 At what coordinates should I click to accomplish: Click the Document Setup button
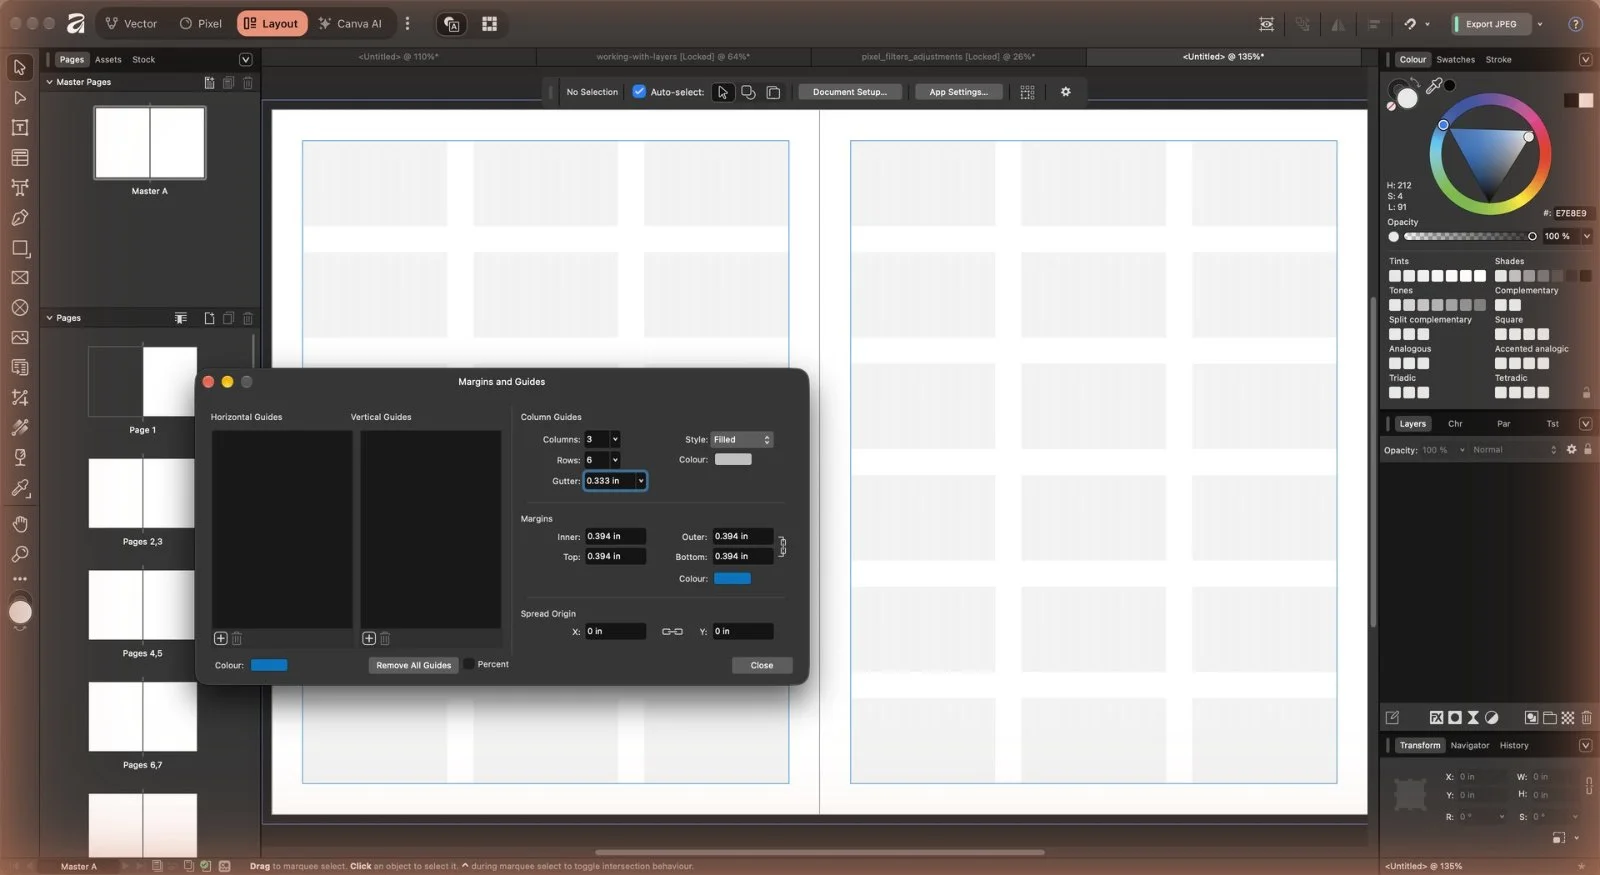point(850,92)
